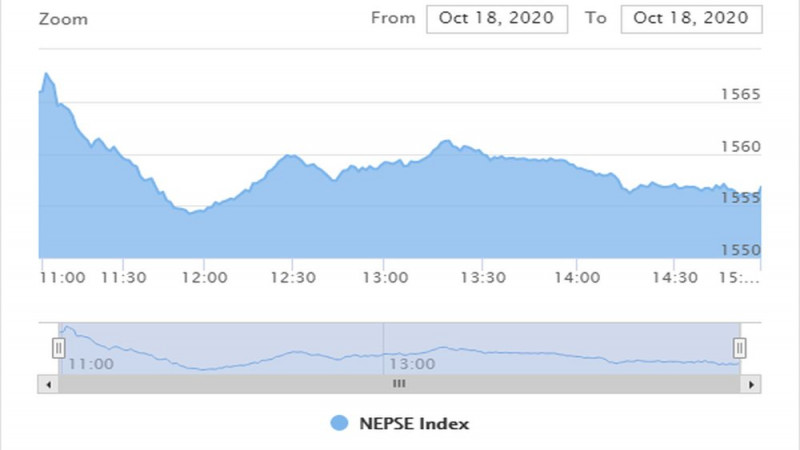Click the NEPSE Index legend label
Image resolution: width=800 pixels, height=450 pixels.
click(414, 423)
